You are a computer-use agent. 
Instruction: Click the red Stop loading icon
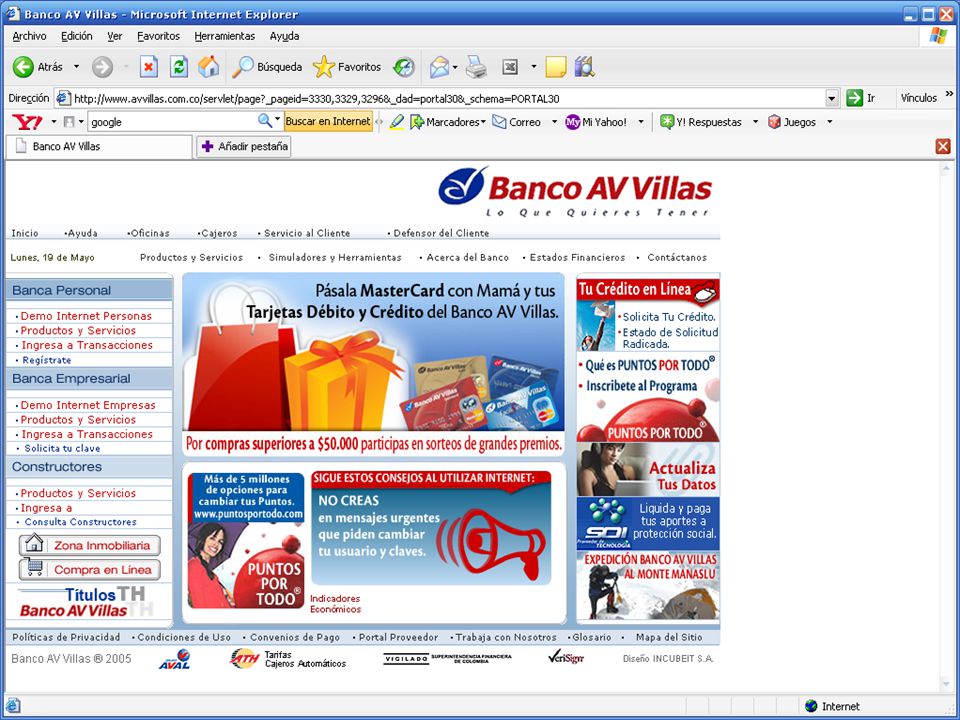point(148,67)
